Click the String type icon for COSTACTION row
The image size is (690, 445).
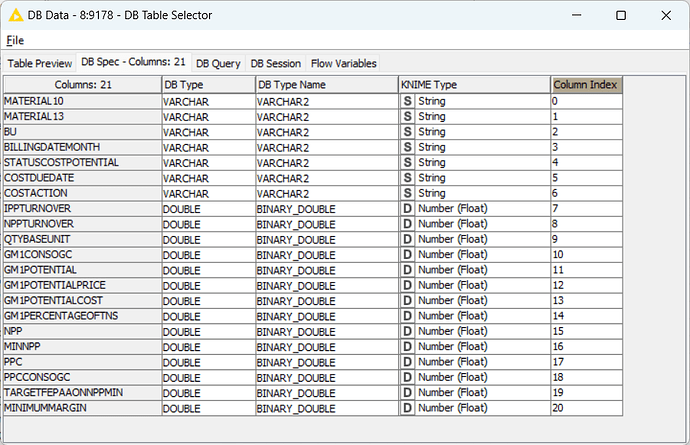coord(407,193)
